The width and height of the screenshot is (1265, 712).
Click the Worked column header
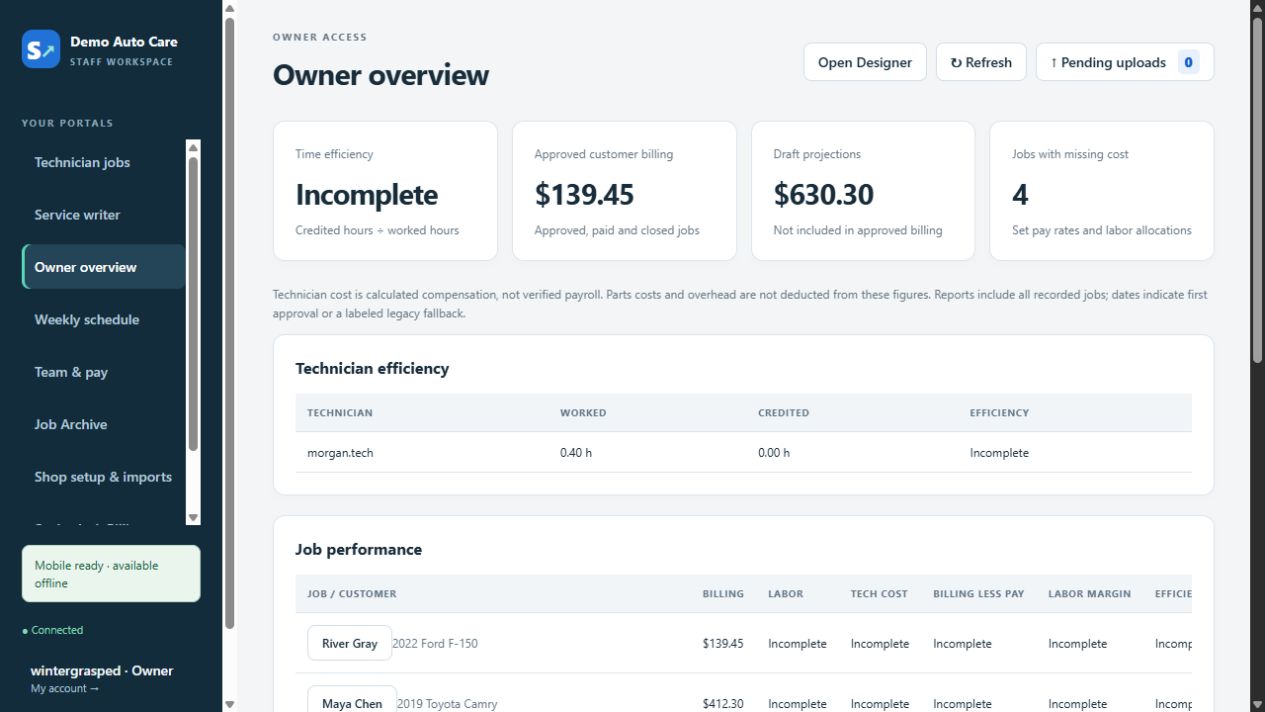coord(583,413)
